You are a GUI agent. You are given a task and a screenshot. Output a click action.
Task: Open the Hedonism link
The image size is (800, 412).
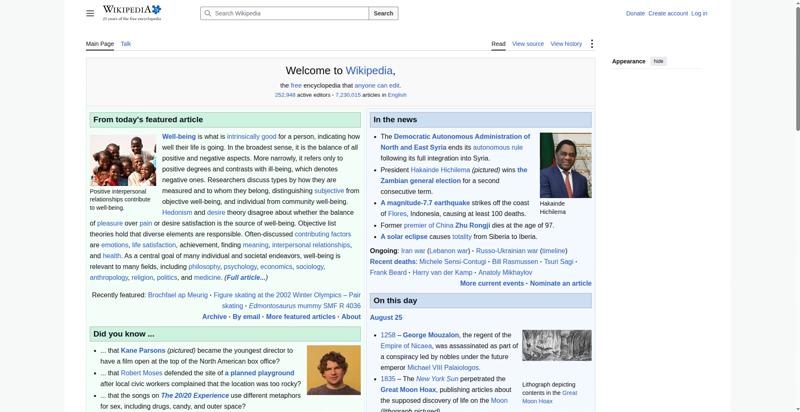[x=177, y=213]
